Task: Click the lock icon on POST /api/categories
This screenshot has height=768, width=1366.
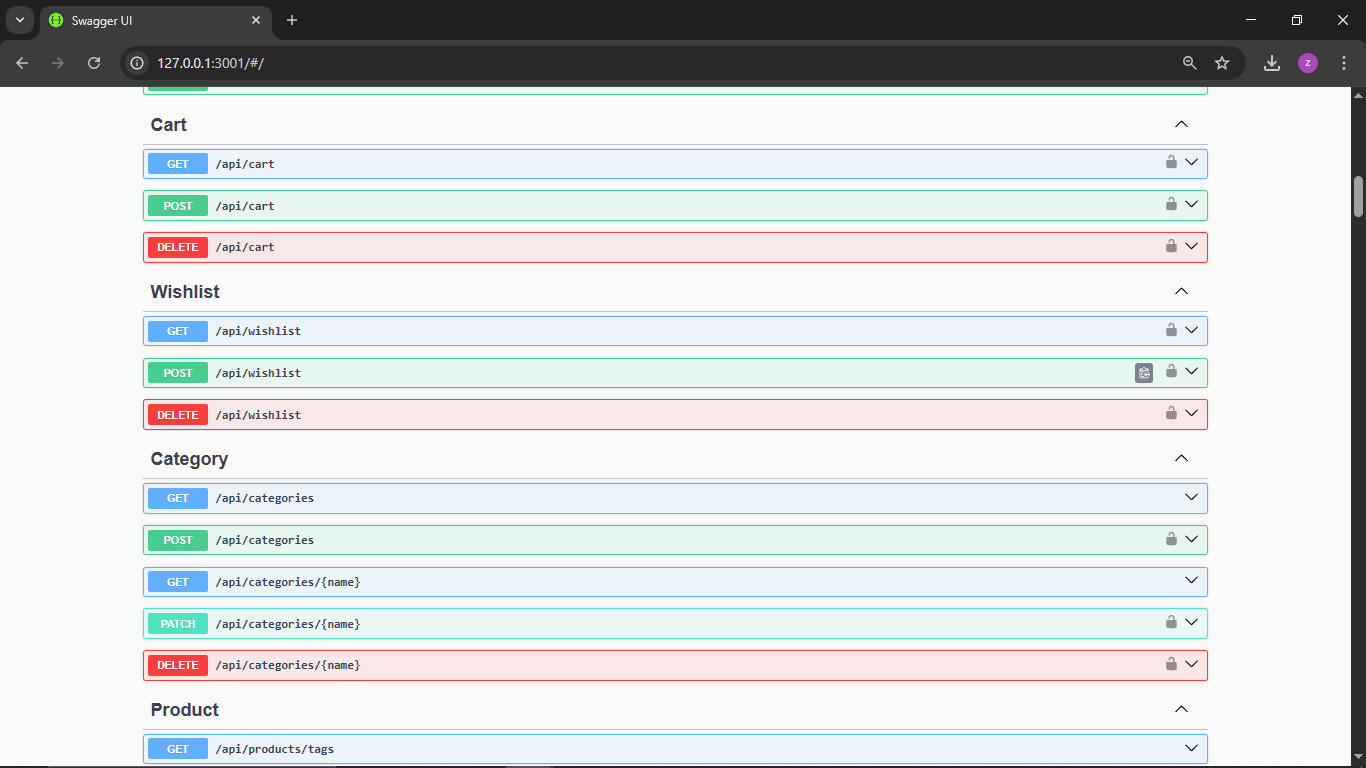Action: pos(1171,539)
